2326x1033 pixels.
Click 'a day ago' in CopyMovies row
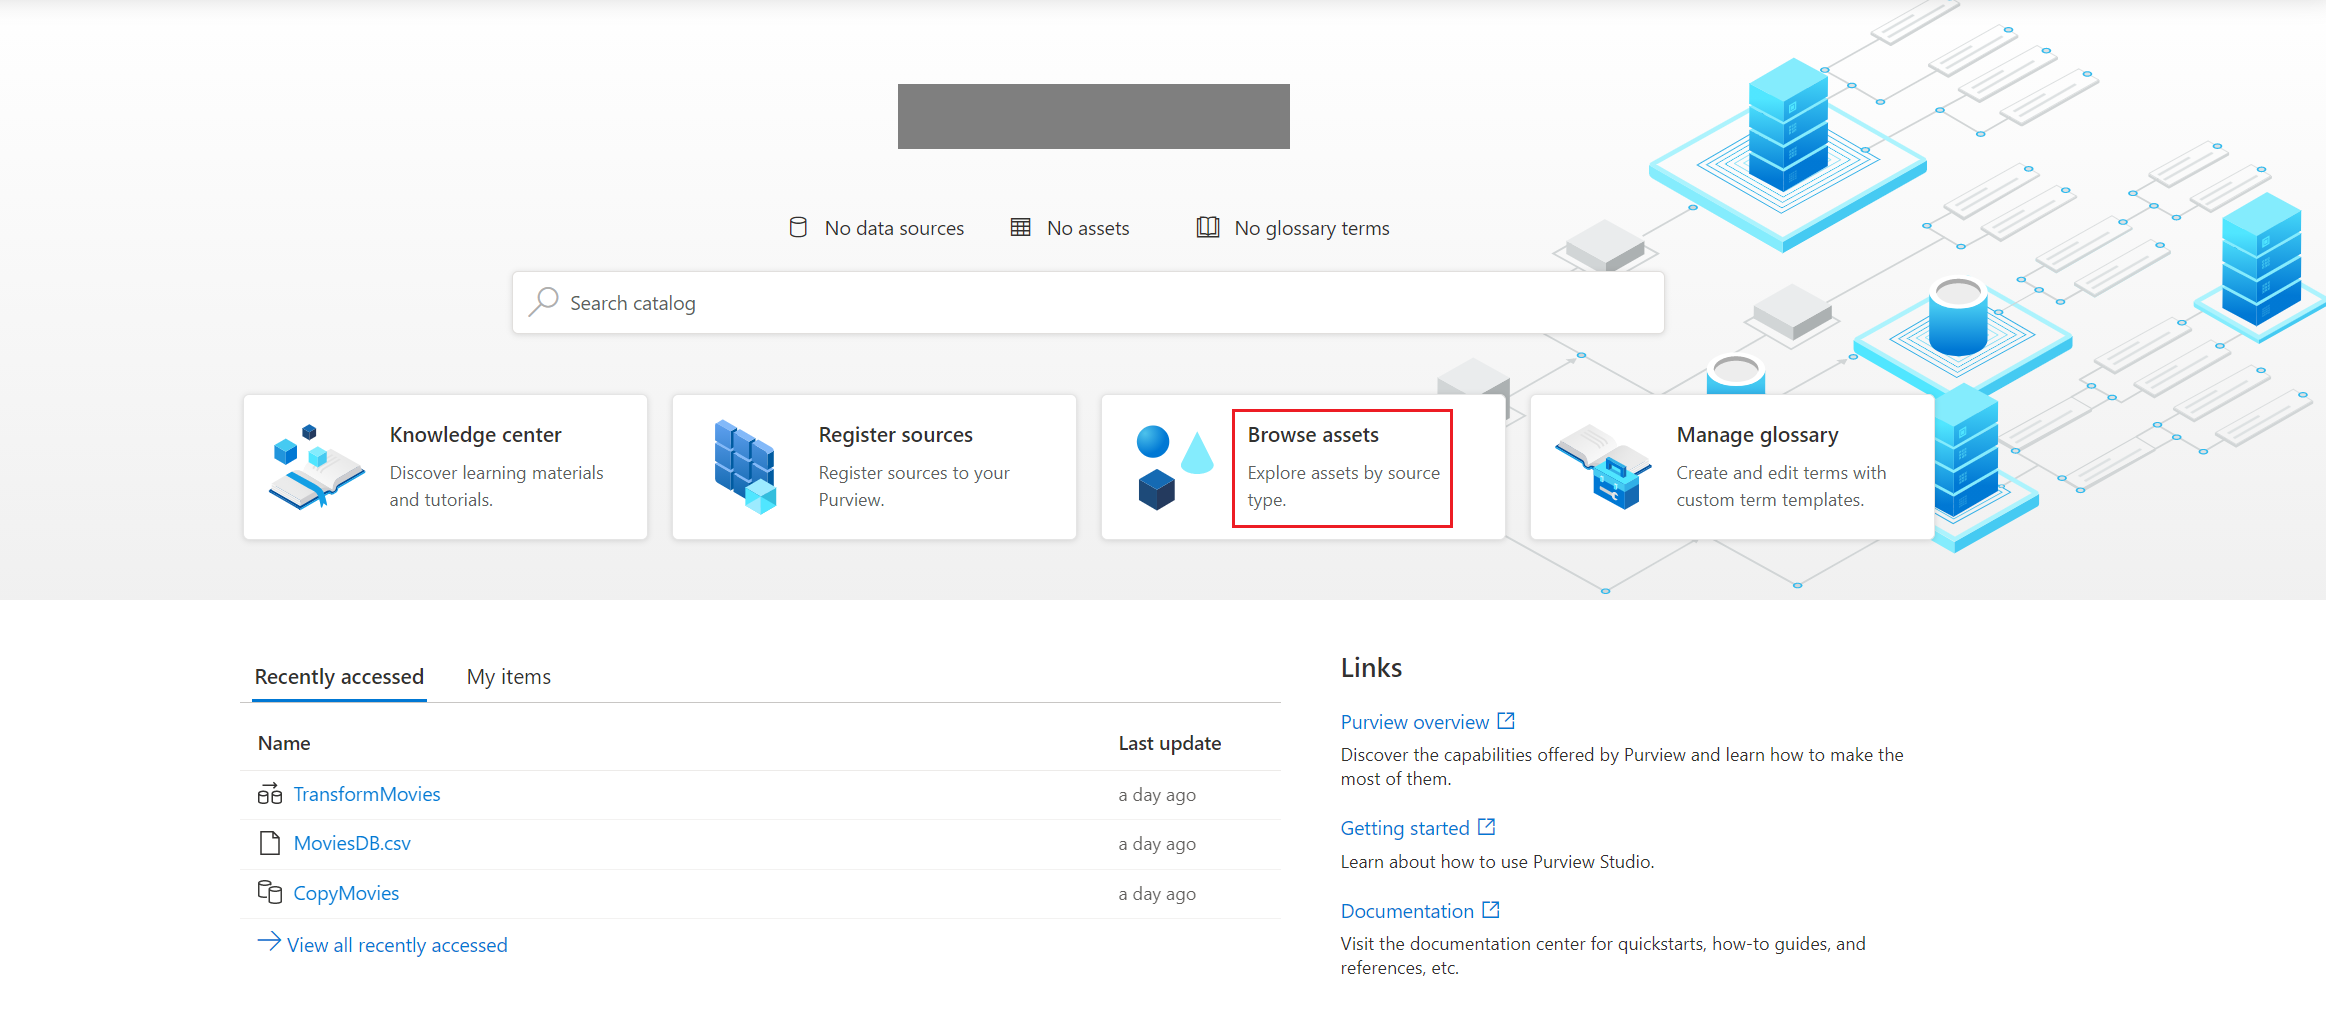1157,894
